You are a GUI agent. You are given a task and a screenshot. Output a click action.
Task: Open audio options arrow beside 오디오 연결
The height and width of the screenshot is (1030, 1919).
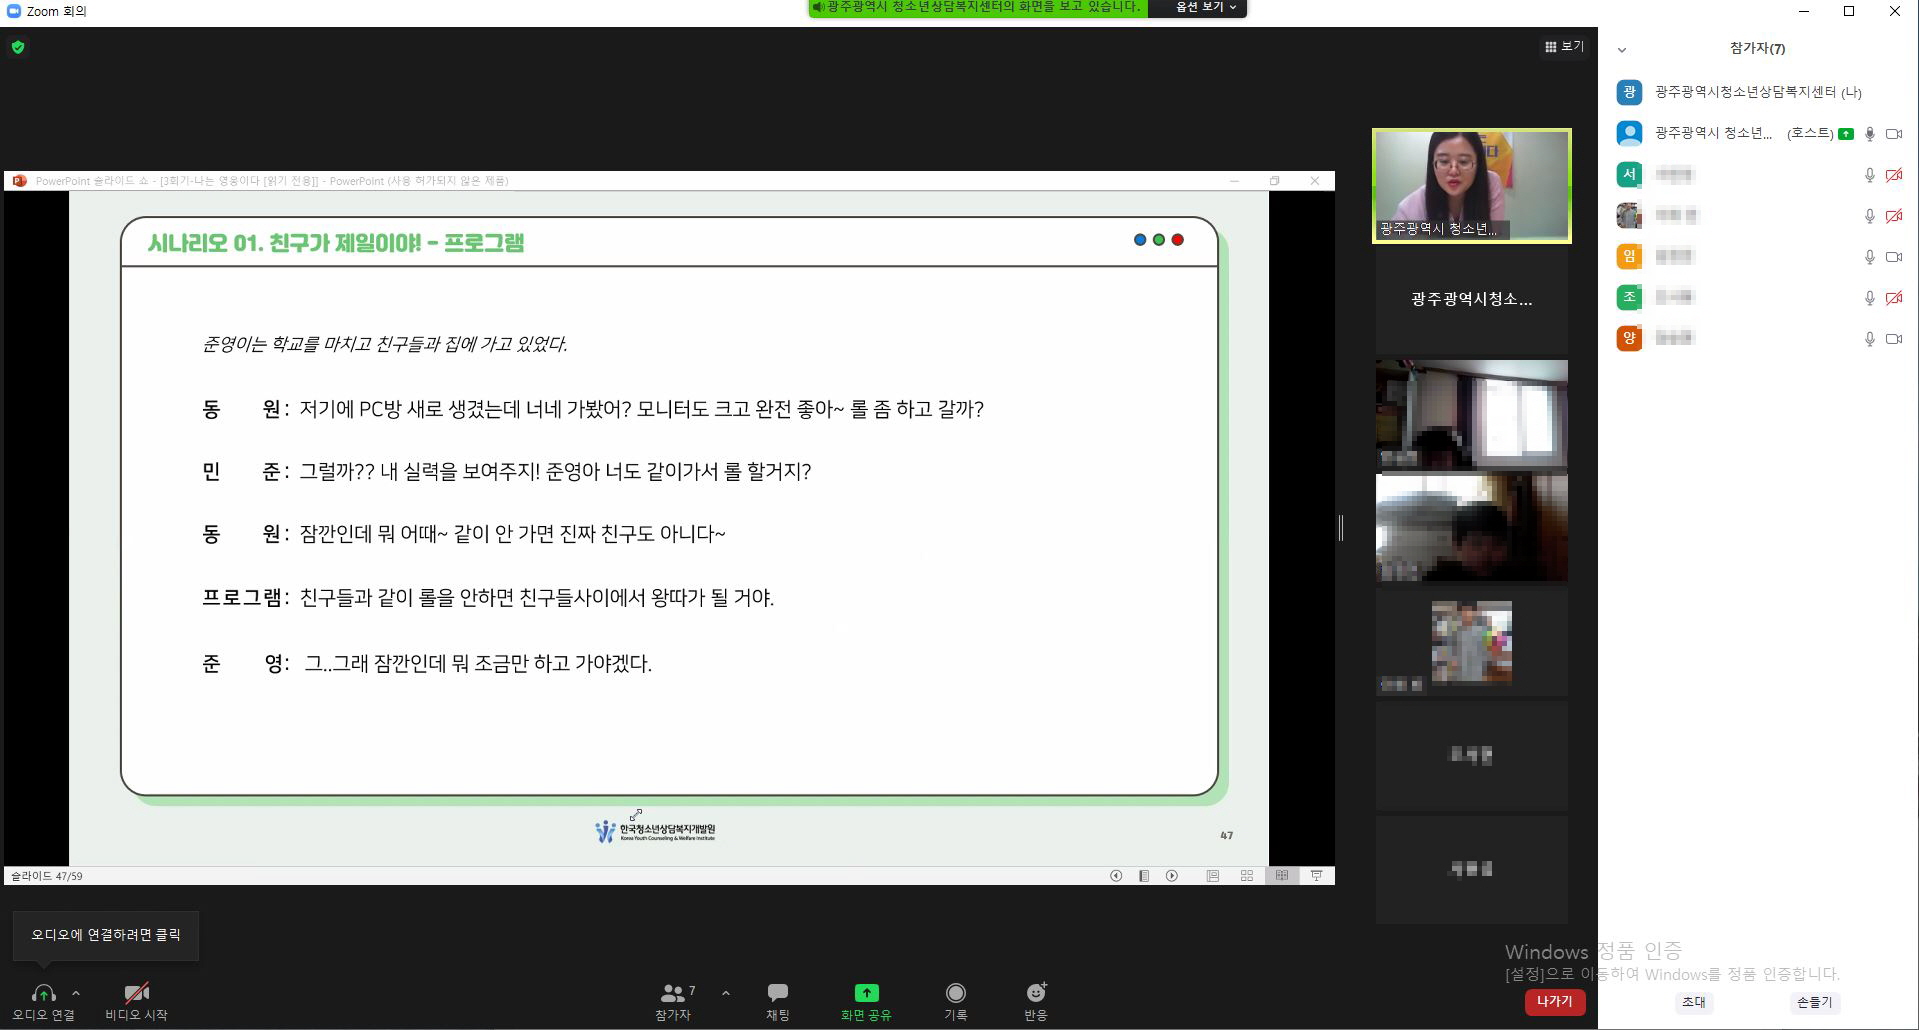pos(76,993)
